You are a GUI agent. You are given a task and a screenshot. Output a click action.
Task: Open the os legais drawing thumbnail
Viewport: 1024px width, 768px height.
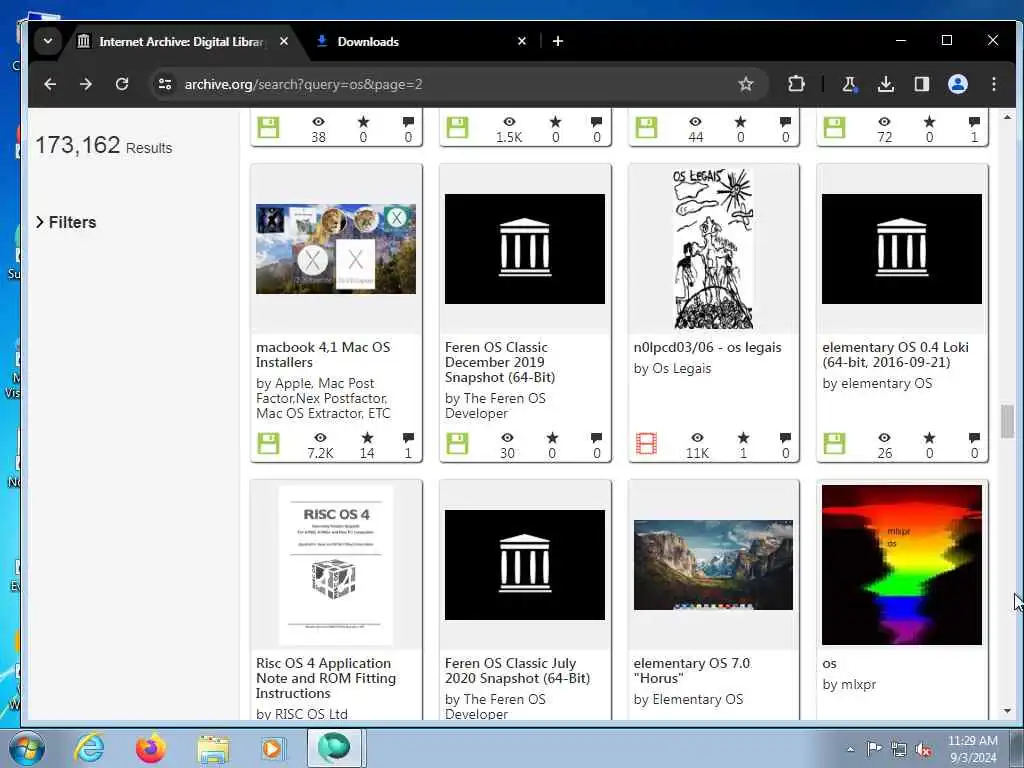[713, 248]
